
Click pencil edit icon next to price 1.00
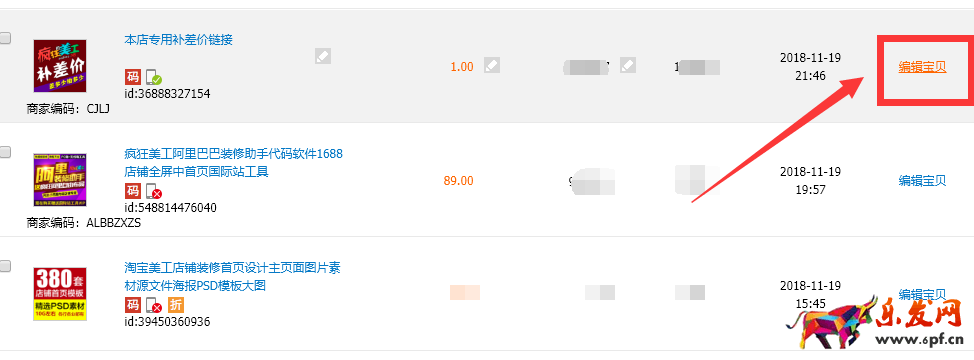pos(493,65)
